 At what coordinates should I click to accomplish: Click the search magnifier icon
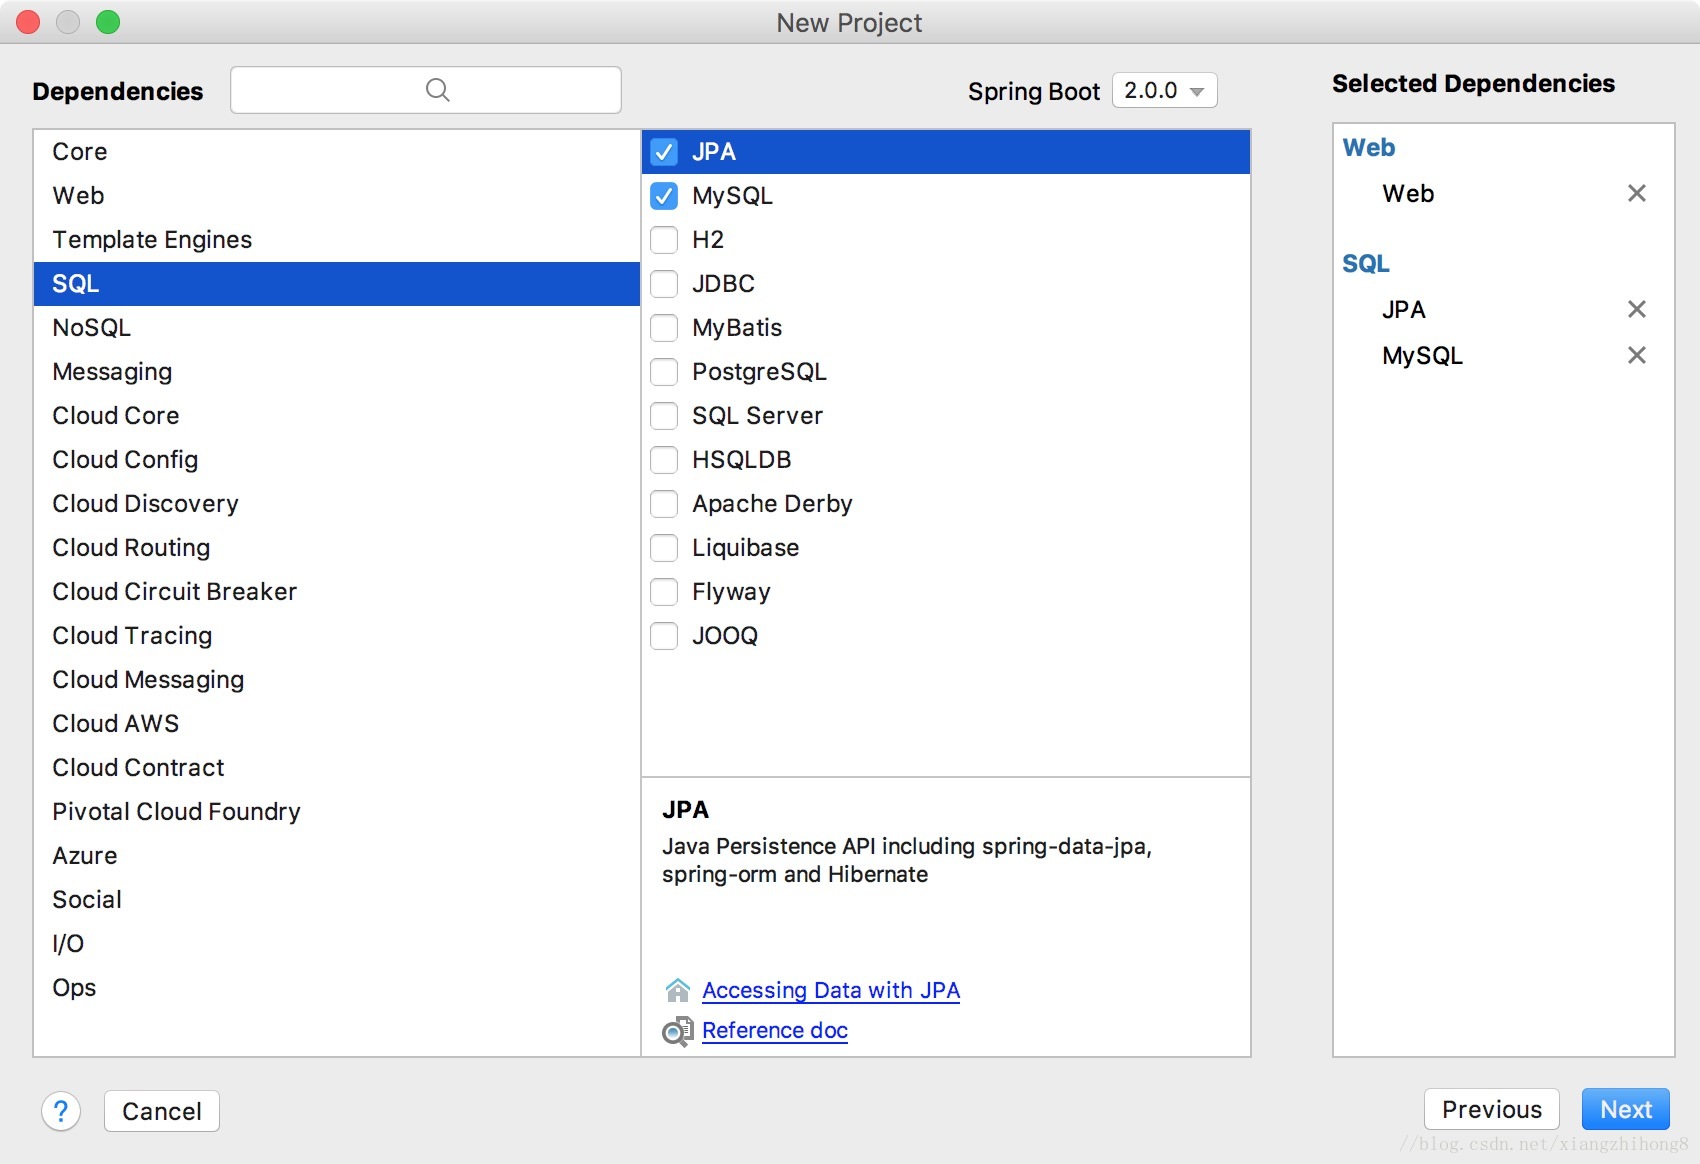pyautogui.click(x=437, y=90)
